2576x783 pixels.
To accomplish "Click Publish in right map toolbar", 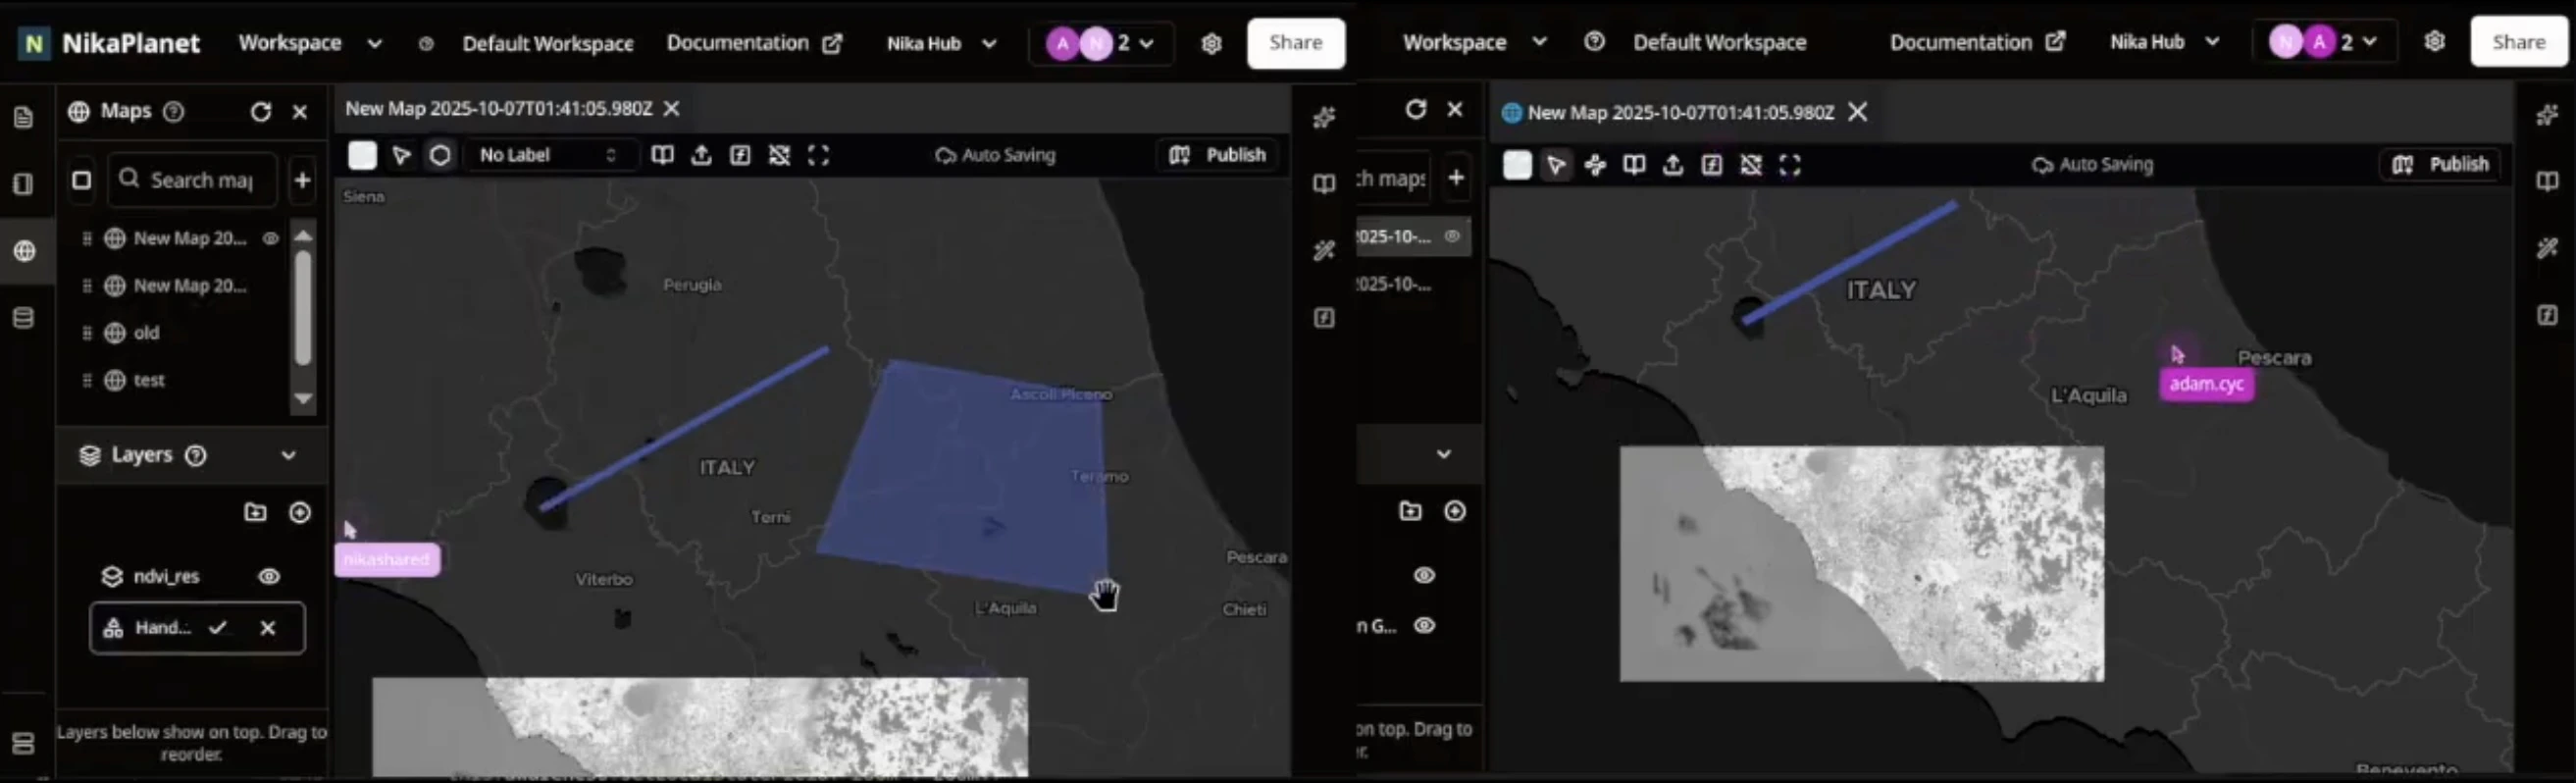I will pyautogui.click(x=2441, y=164).
